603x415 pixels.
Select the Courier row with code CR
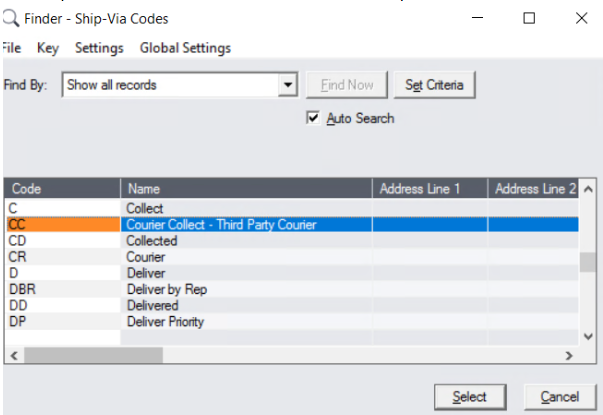click(150, 257)
